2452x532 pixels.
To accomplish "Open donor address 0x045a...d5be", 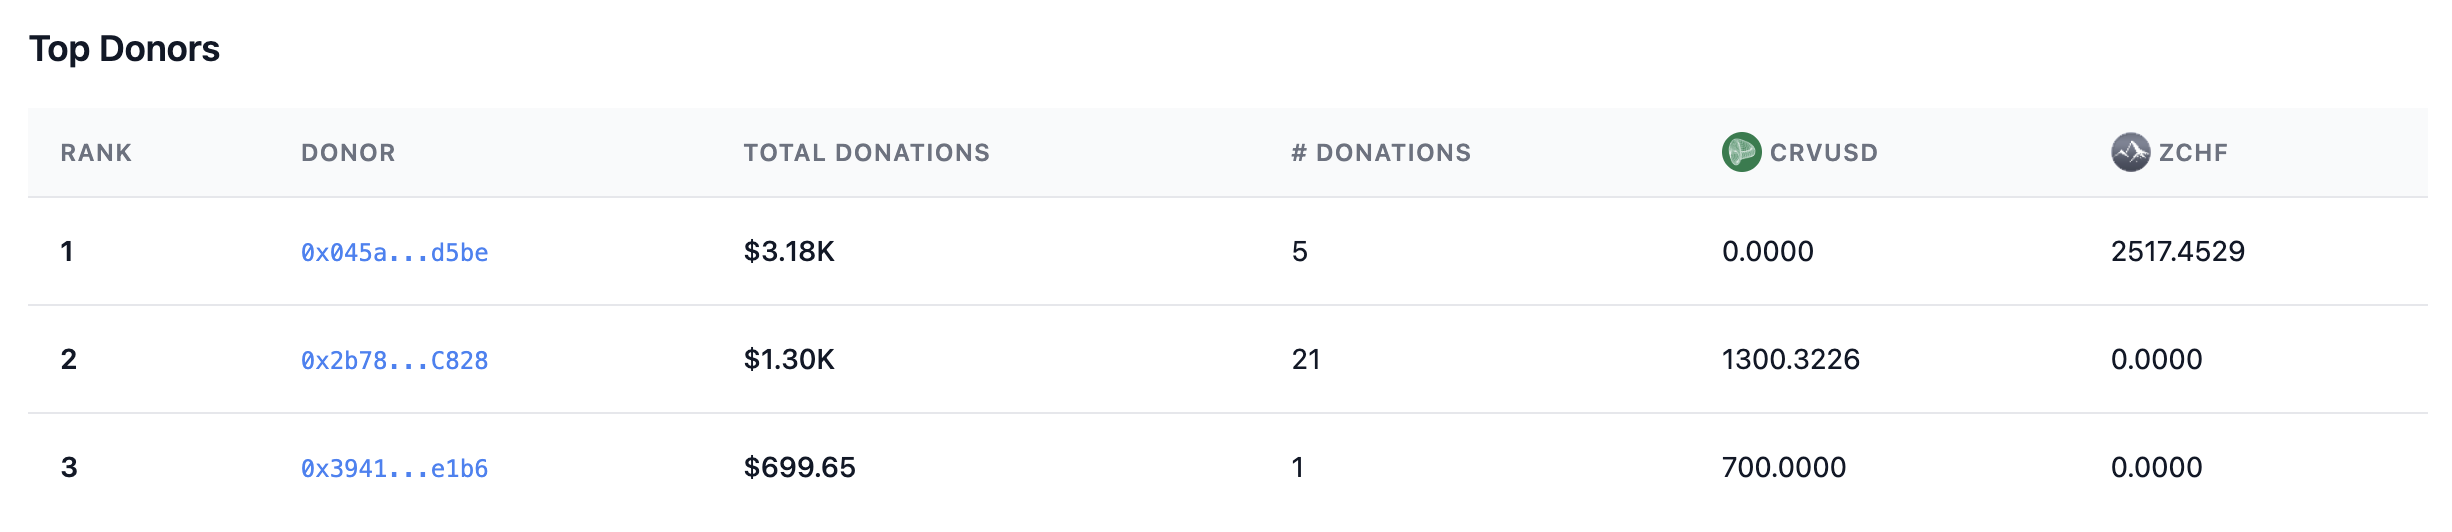I will pyautogui.click(x=394, y=252).
